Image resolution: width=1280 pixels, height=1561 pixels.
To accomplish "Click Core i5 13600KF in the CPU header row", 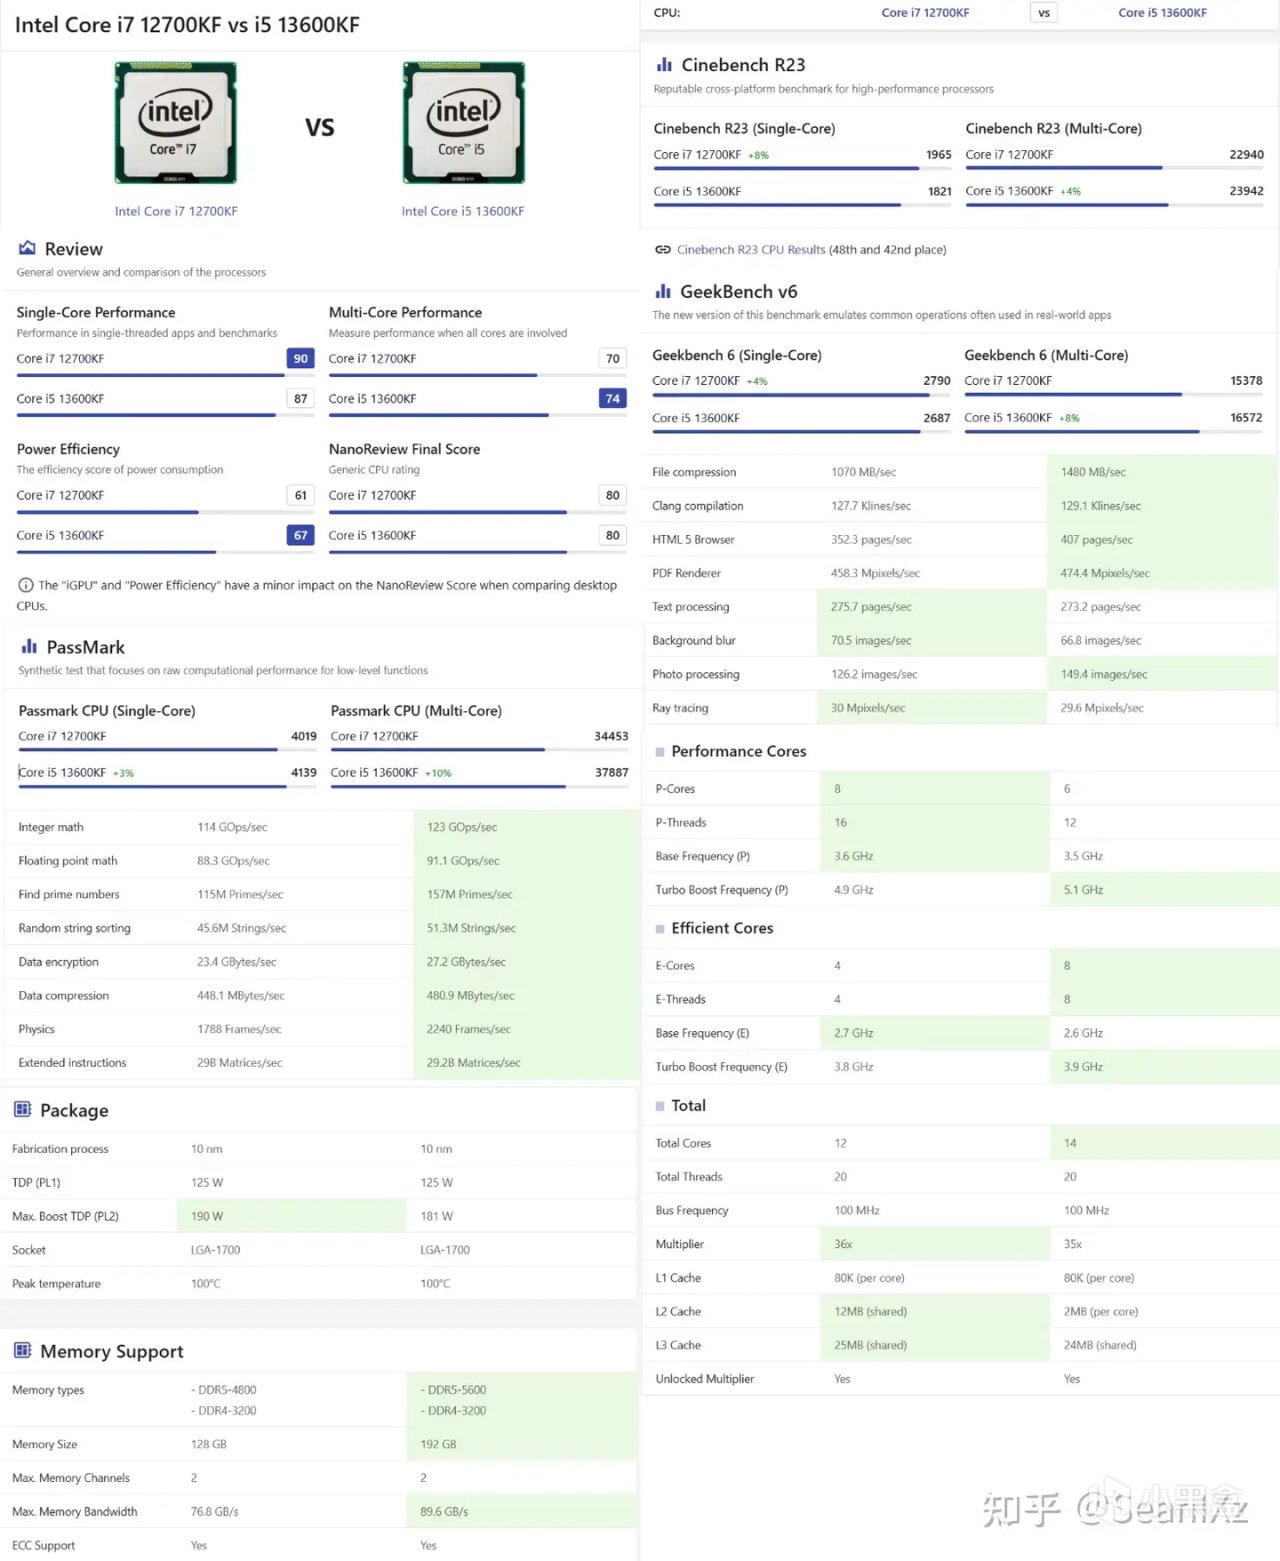I will click(x=1162, y=13).
